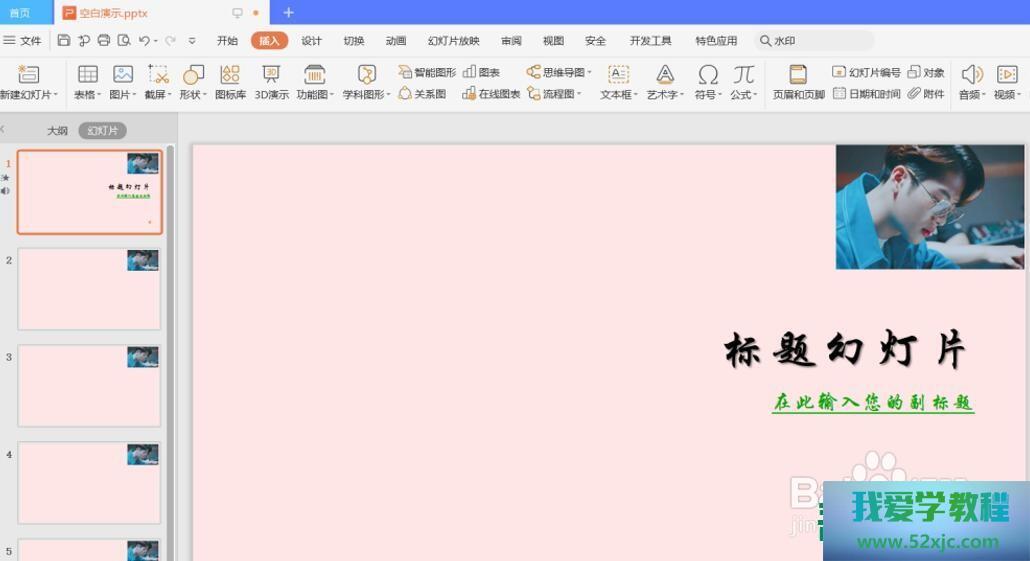This screenshot has height=561, width=1030.
Task: Click the 页眉和页脚 header and footer icon
Action: tap(798, 82)
